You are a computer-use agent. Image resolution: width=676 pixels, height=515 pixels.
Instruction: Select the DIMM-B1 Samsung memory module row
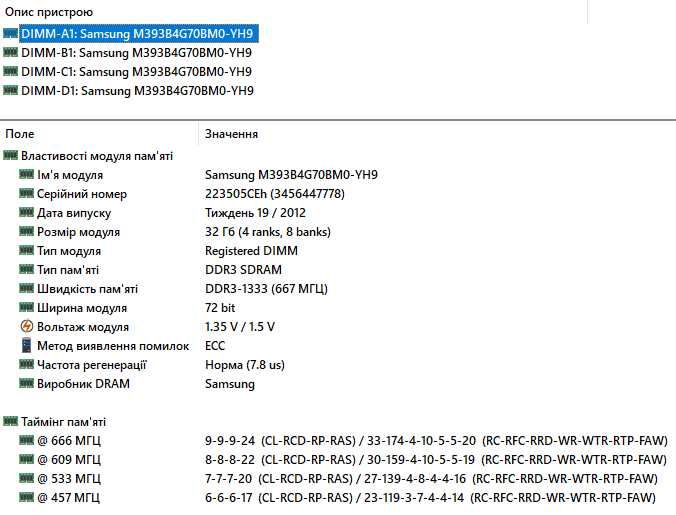(x=136, y=53)
